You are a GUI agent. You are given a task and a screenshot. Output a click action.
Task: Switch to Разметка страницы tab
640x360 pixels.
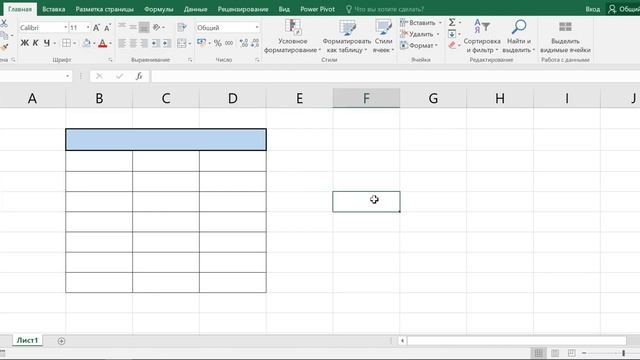pyautogui.click(x=104, y=9)
